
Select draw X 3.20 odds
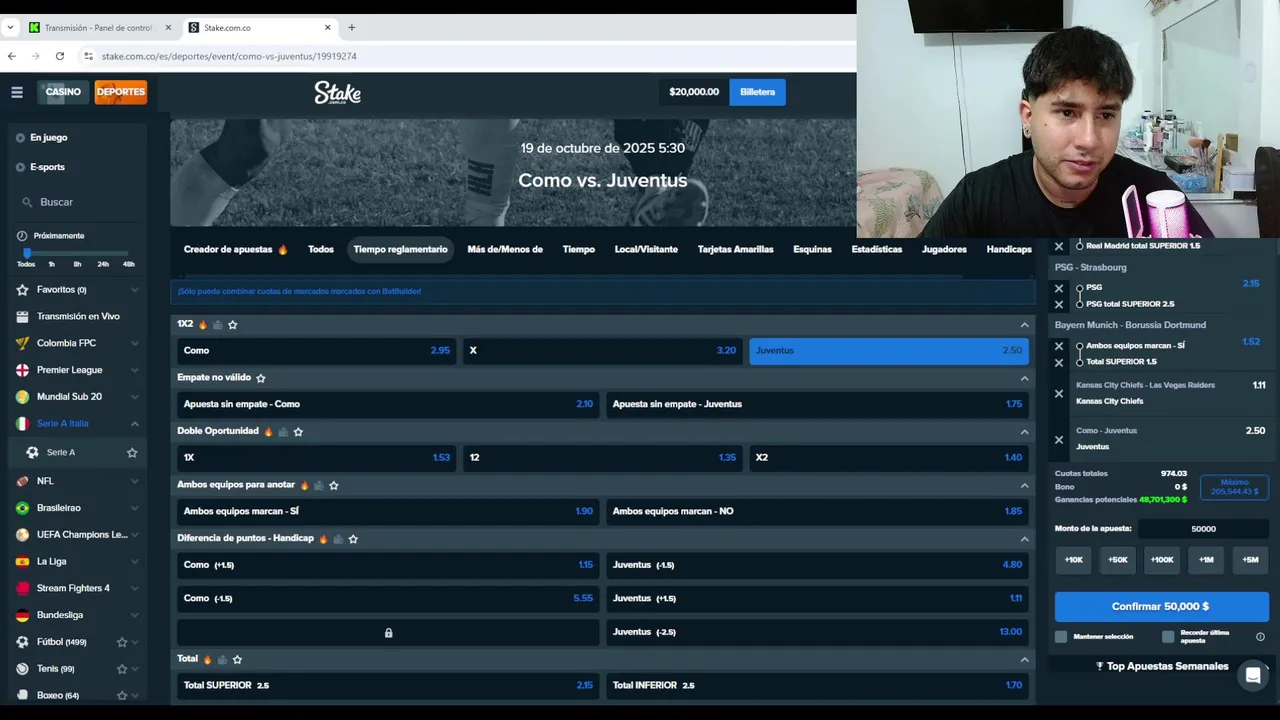point(602,351)
